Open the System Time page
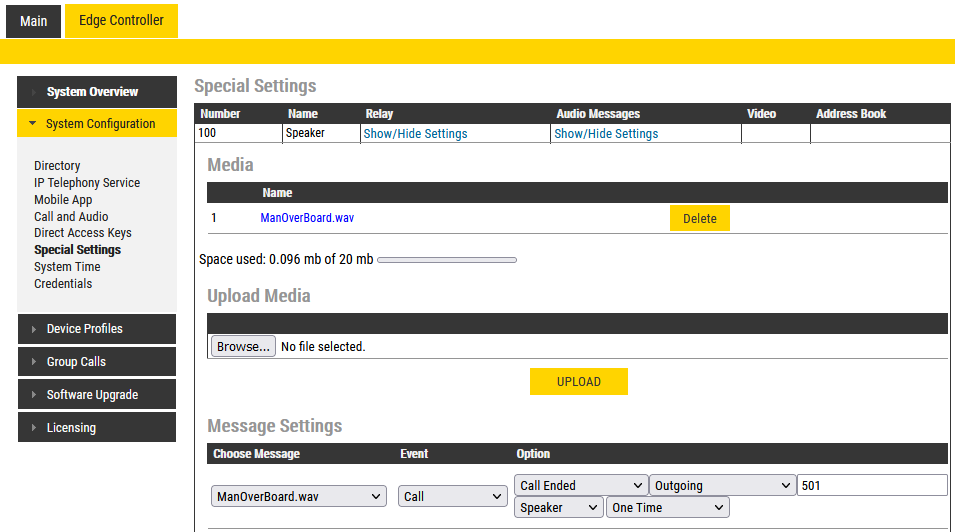 pos(67,267)
